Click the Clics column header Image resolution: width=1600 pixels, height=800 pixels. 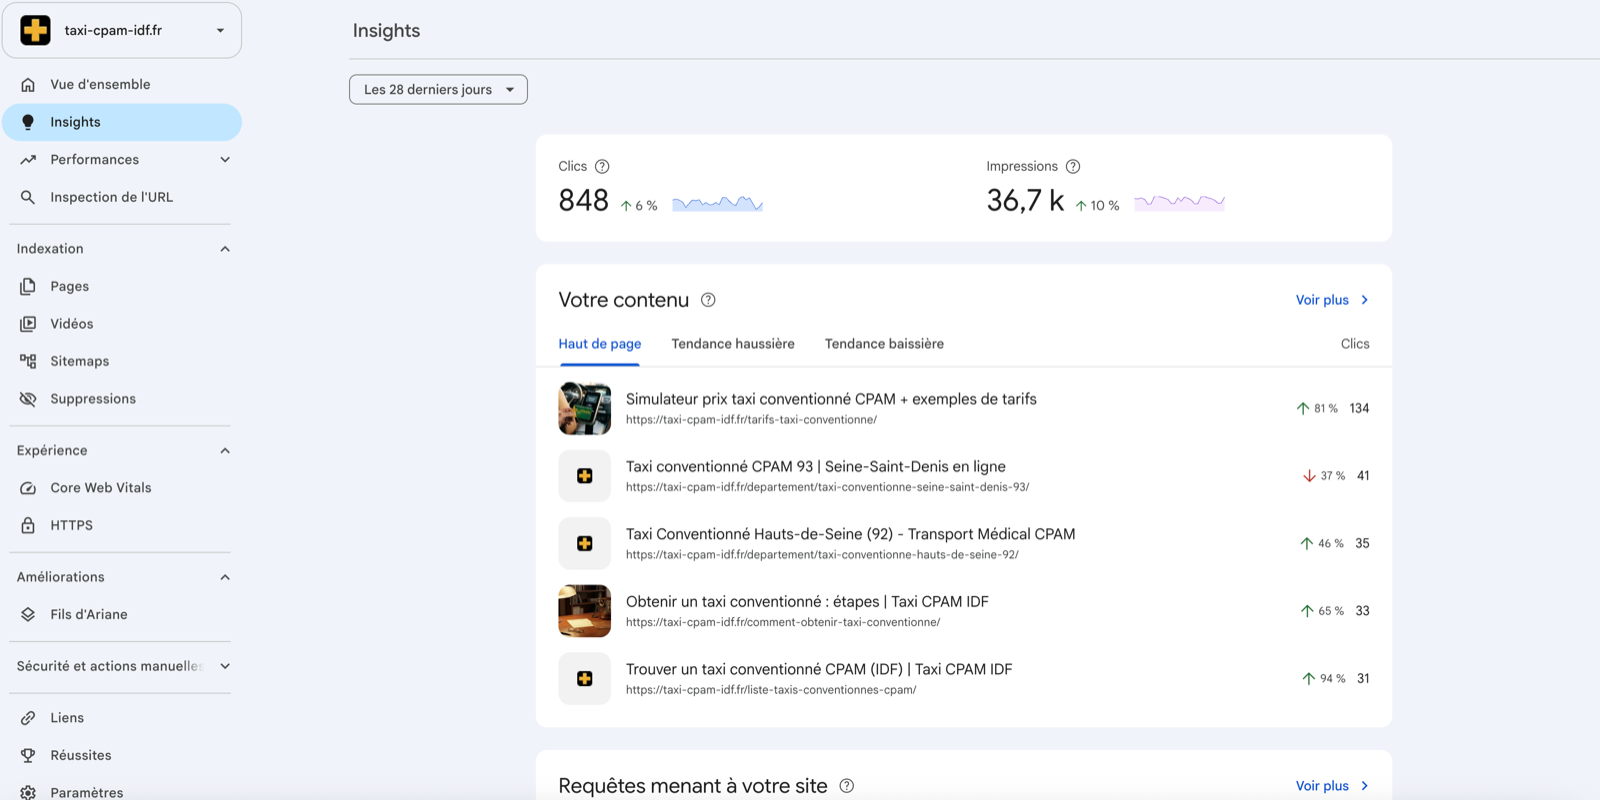tap(1355, 344)
